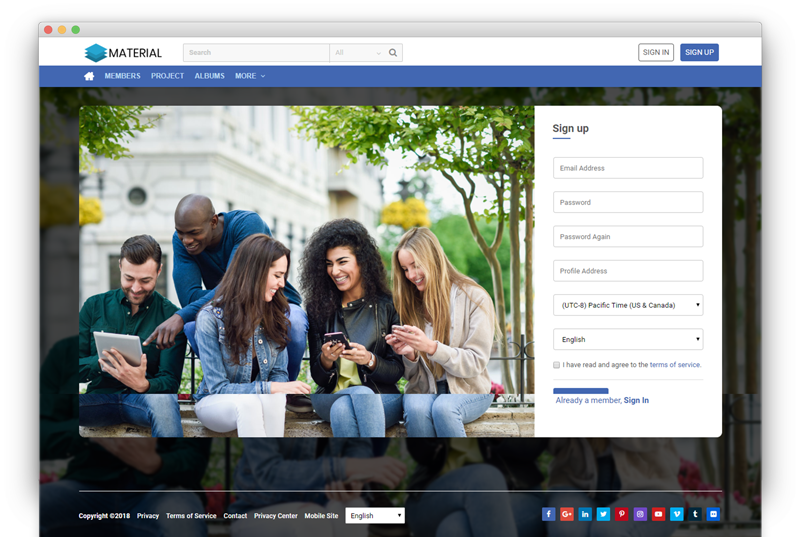Go to ALBUMS in navigation bar
The height and width of the screenshot is (537, 800).
(x=210, y=76)
